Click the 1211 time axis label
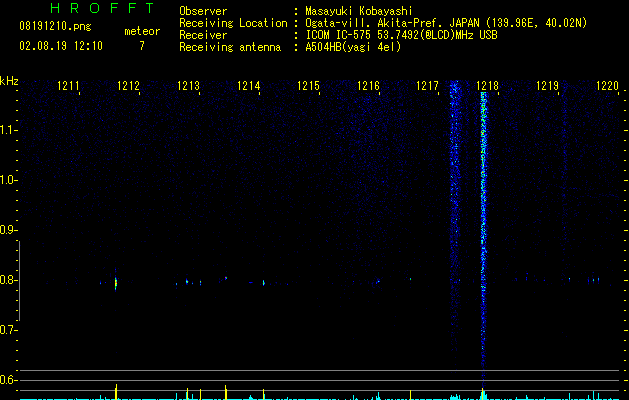Image resolution: width=629 pixels, height=400 pixels. (x=68, y=85)
